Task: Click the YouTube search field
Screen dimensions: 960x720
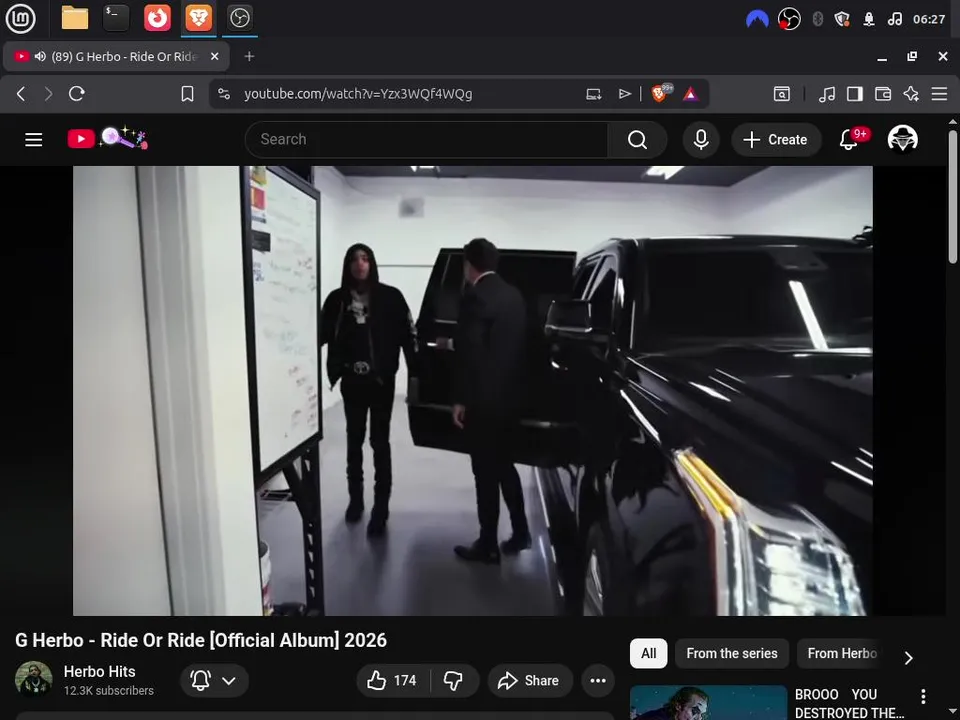Action: click(x=427, y=140)
